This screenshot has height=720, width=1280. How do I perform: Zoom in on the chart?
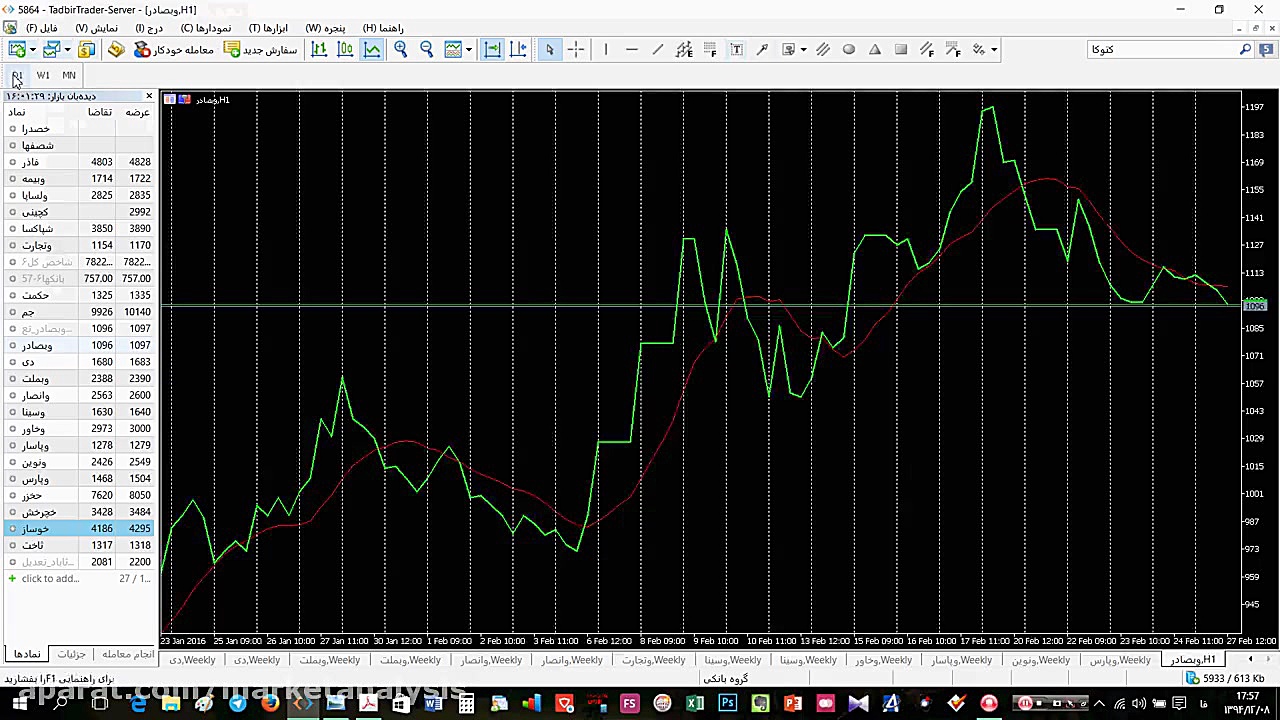click(400, 49)
